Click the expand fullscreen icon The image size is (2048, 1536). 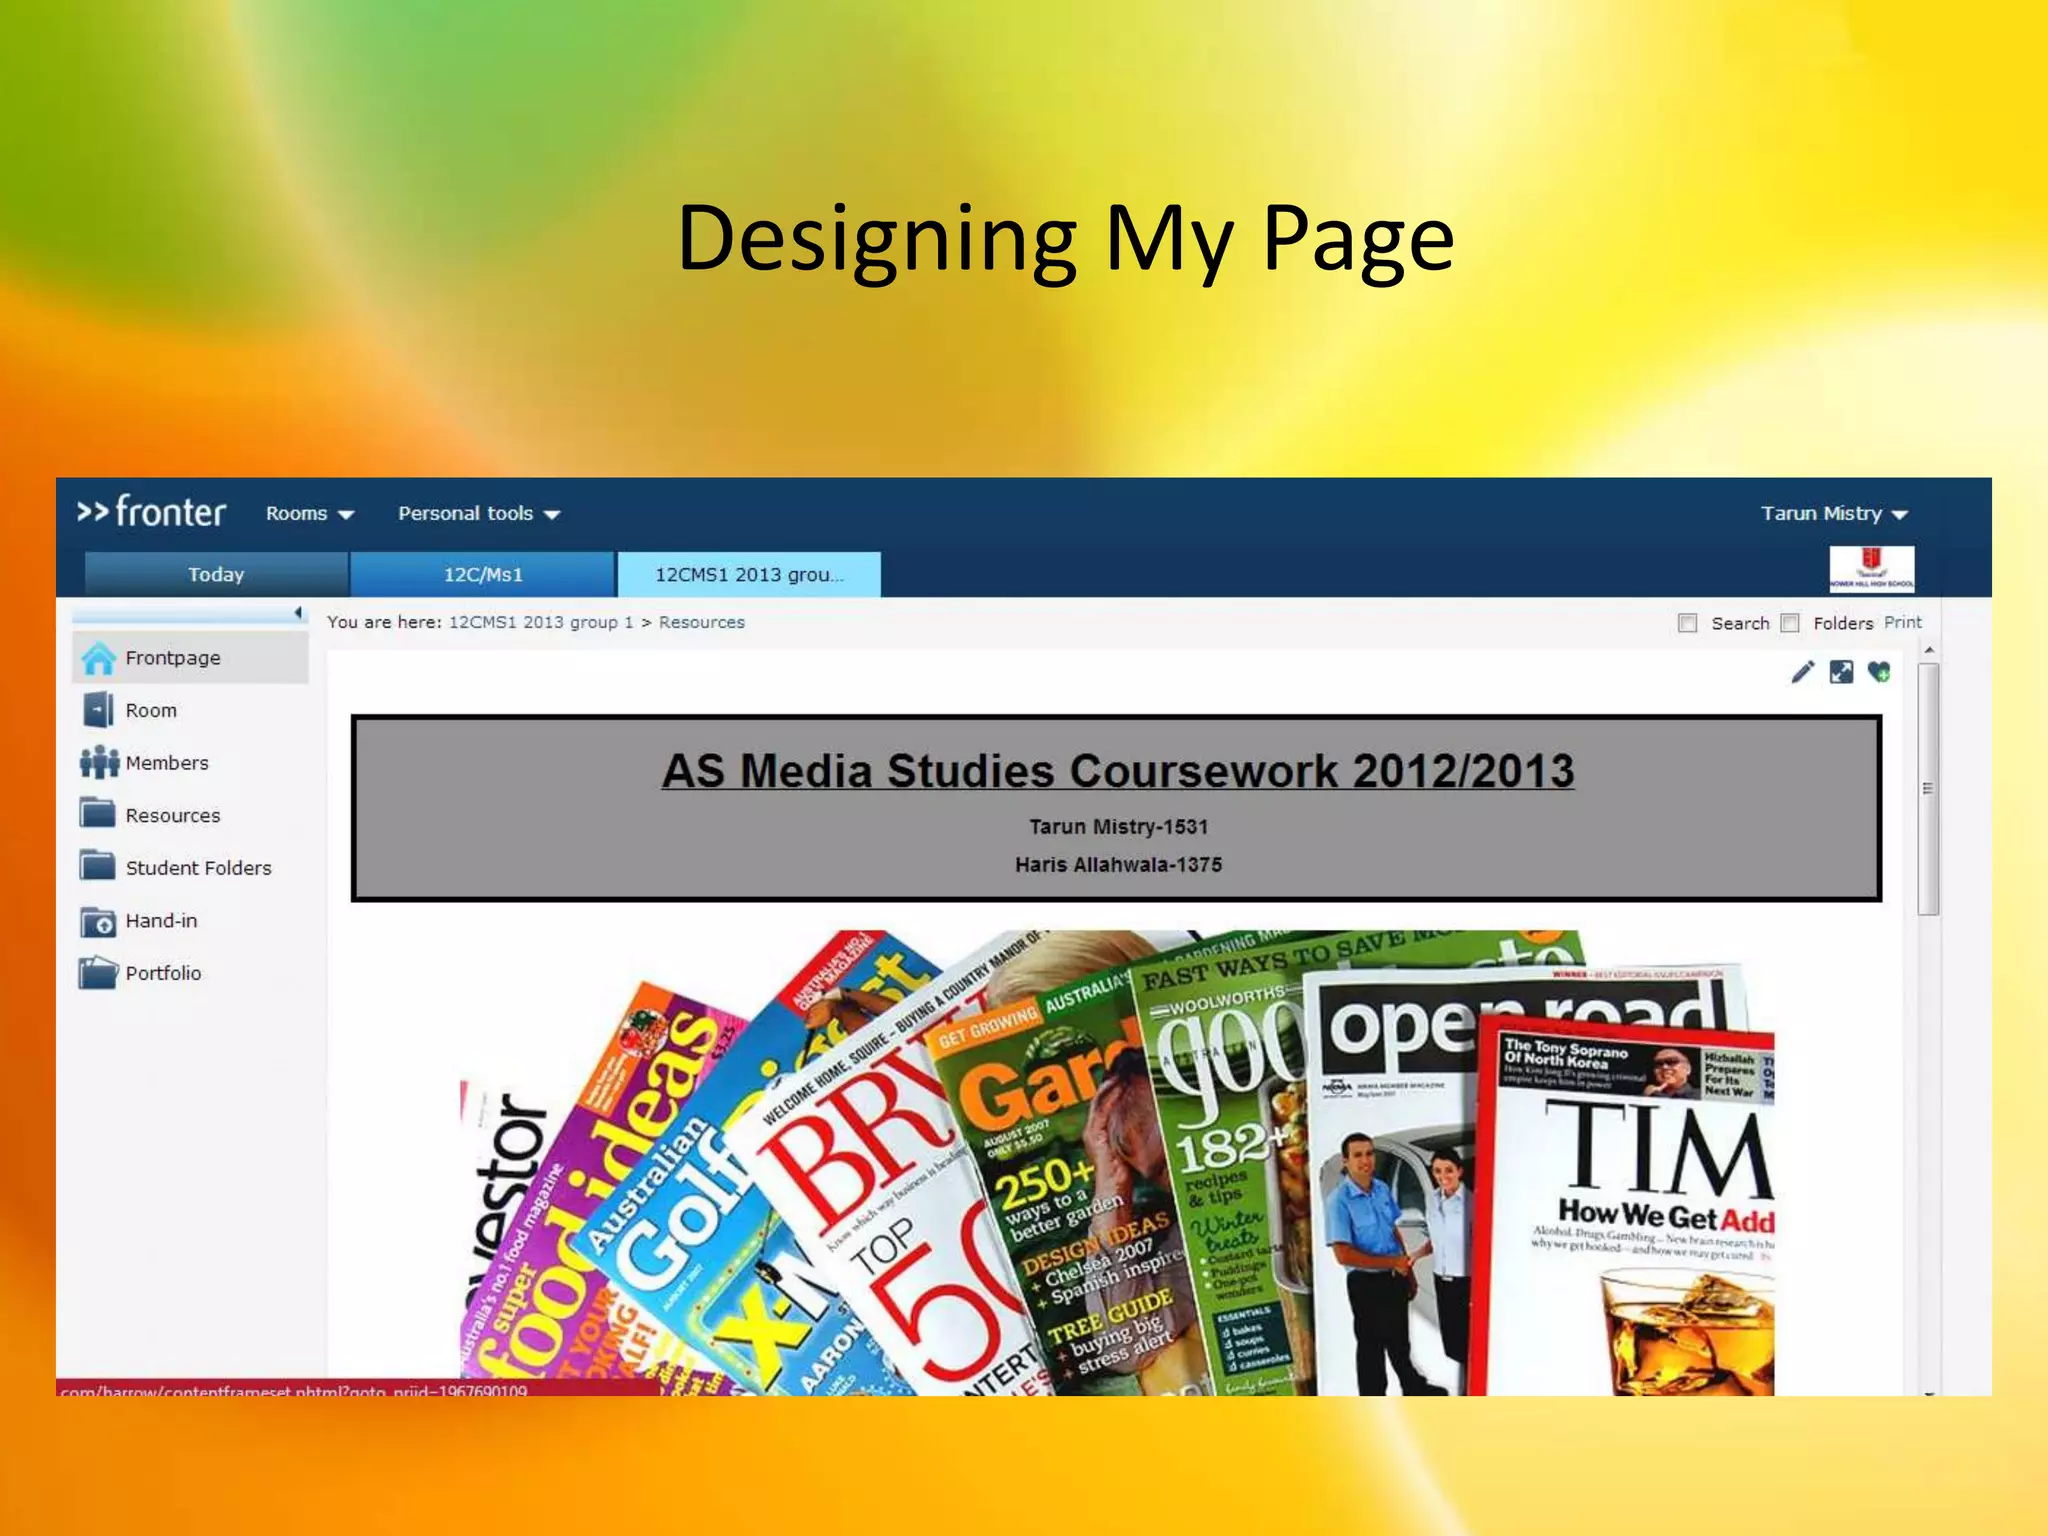tap(1841, 672)
